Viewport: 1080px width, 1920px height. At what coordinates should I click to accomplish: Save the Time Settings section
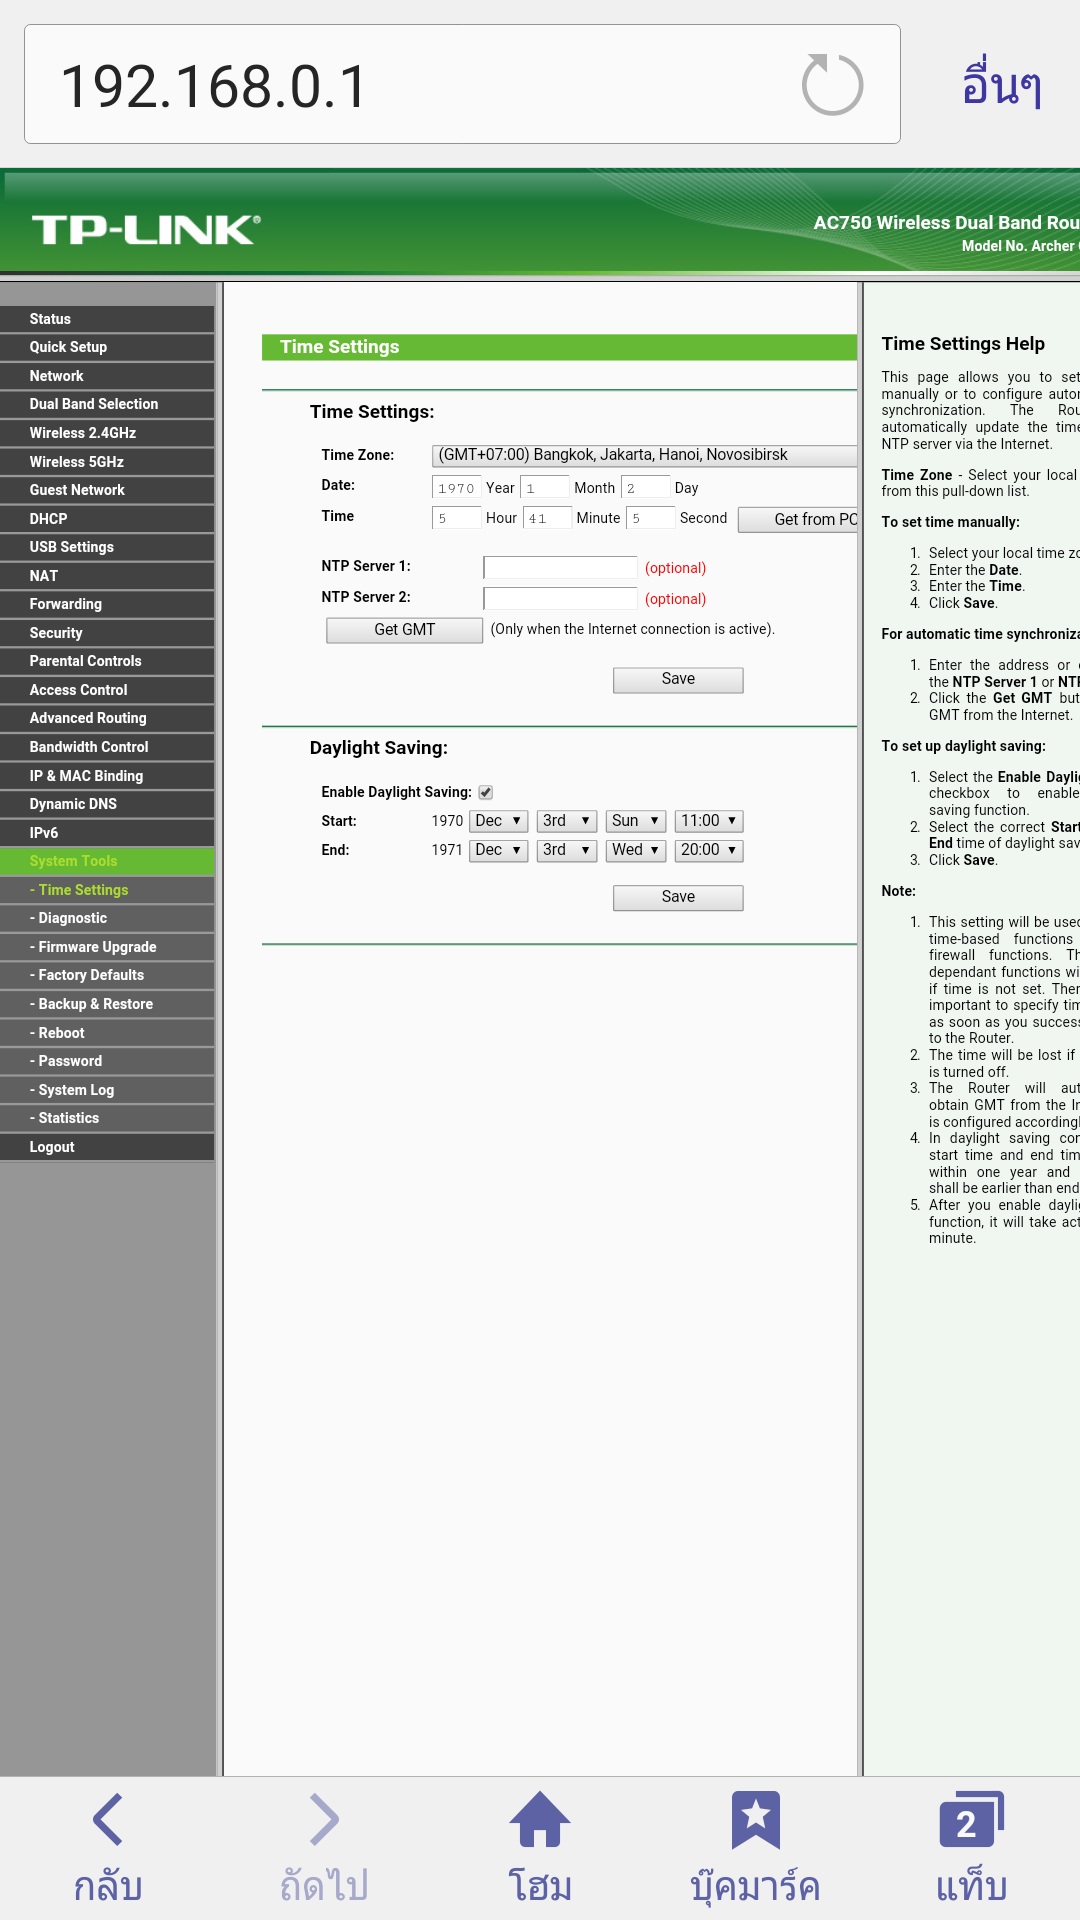(x=678, y=680)
